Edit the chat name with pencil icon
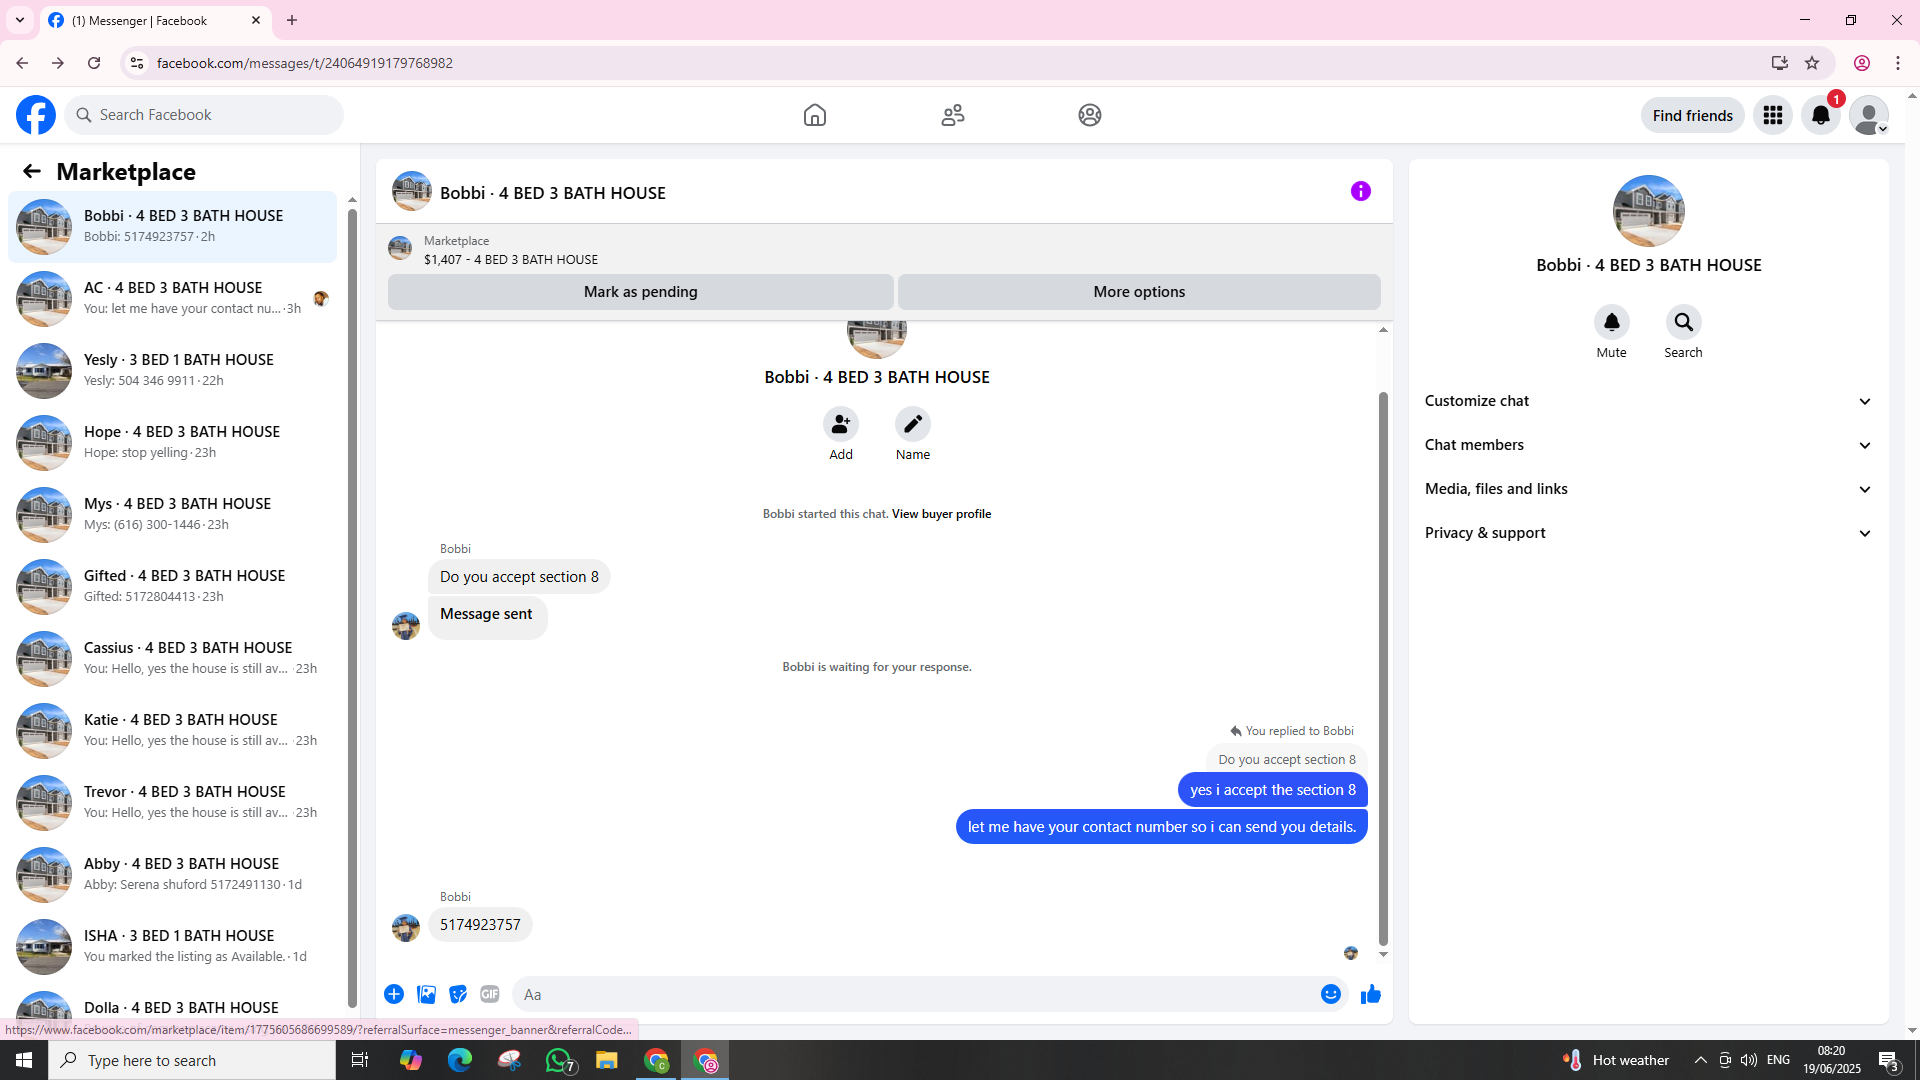 (913, 424)
